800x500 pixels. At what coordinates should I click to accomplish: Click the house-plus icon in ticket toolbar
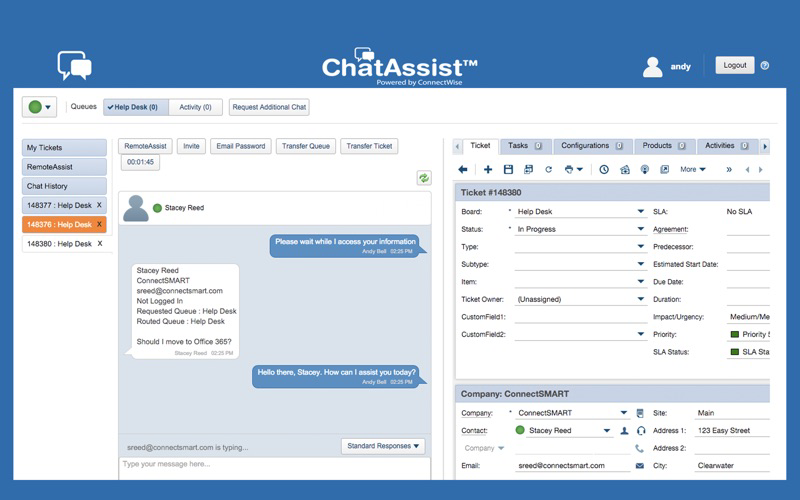point(624,169)
